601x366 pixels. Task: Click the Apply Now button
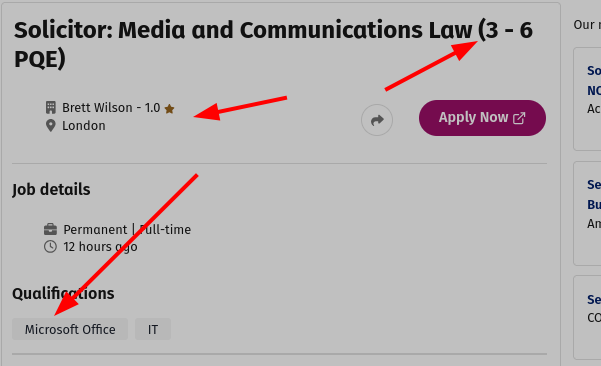(482, 118)
